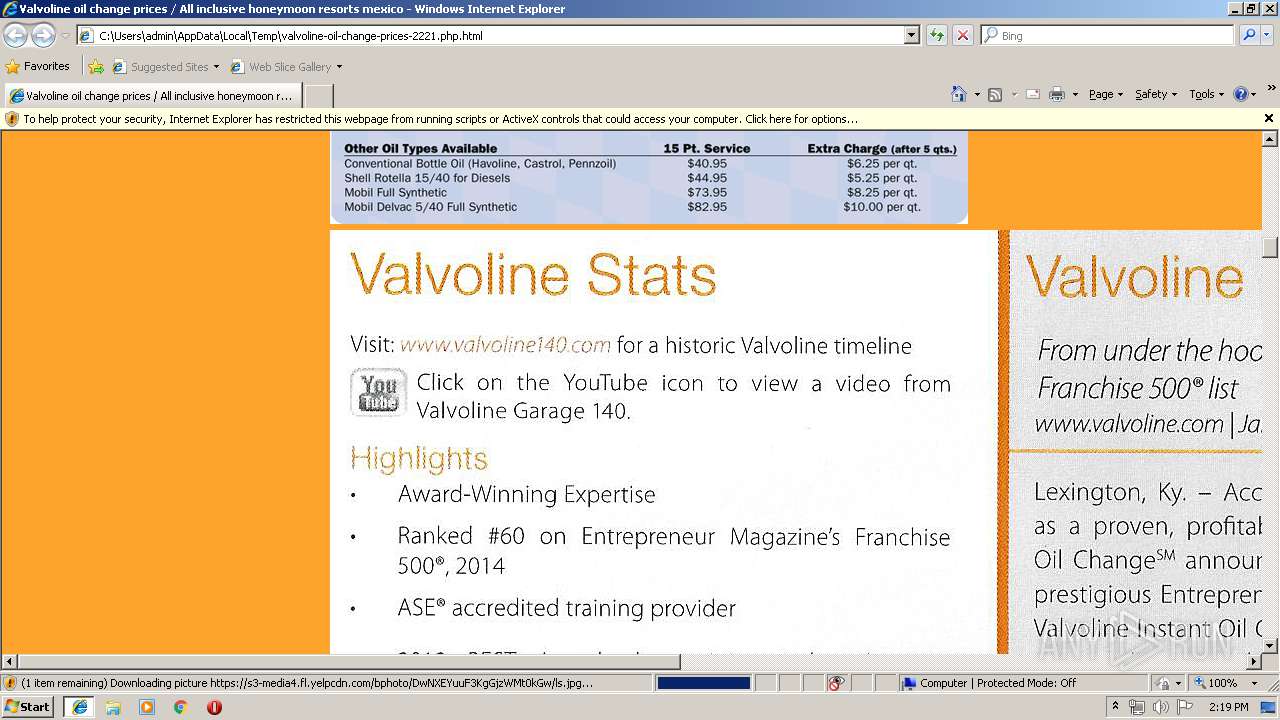Show hidden tray icons arrow

tap(1115, 707)
